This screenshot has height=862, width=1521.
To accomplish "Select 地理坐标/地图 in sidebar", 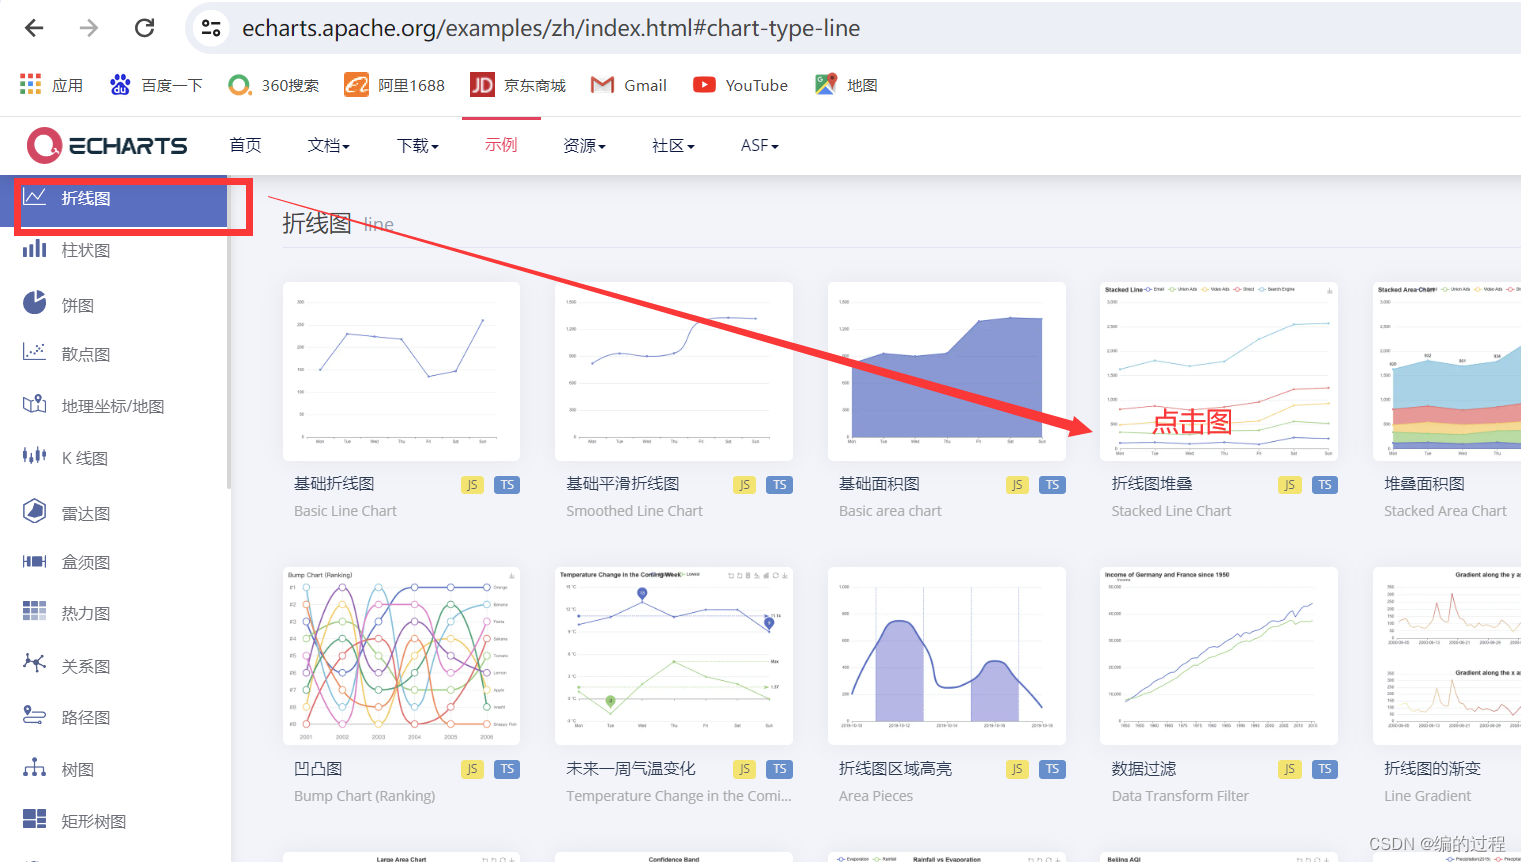I will click(x=114, y=406).
